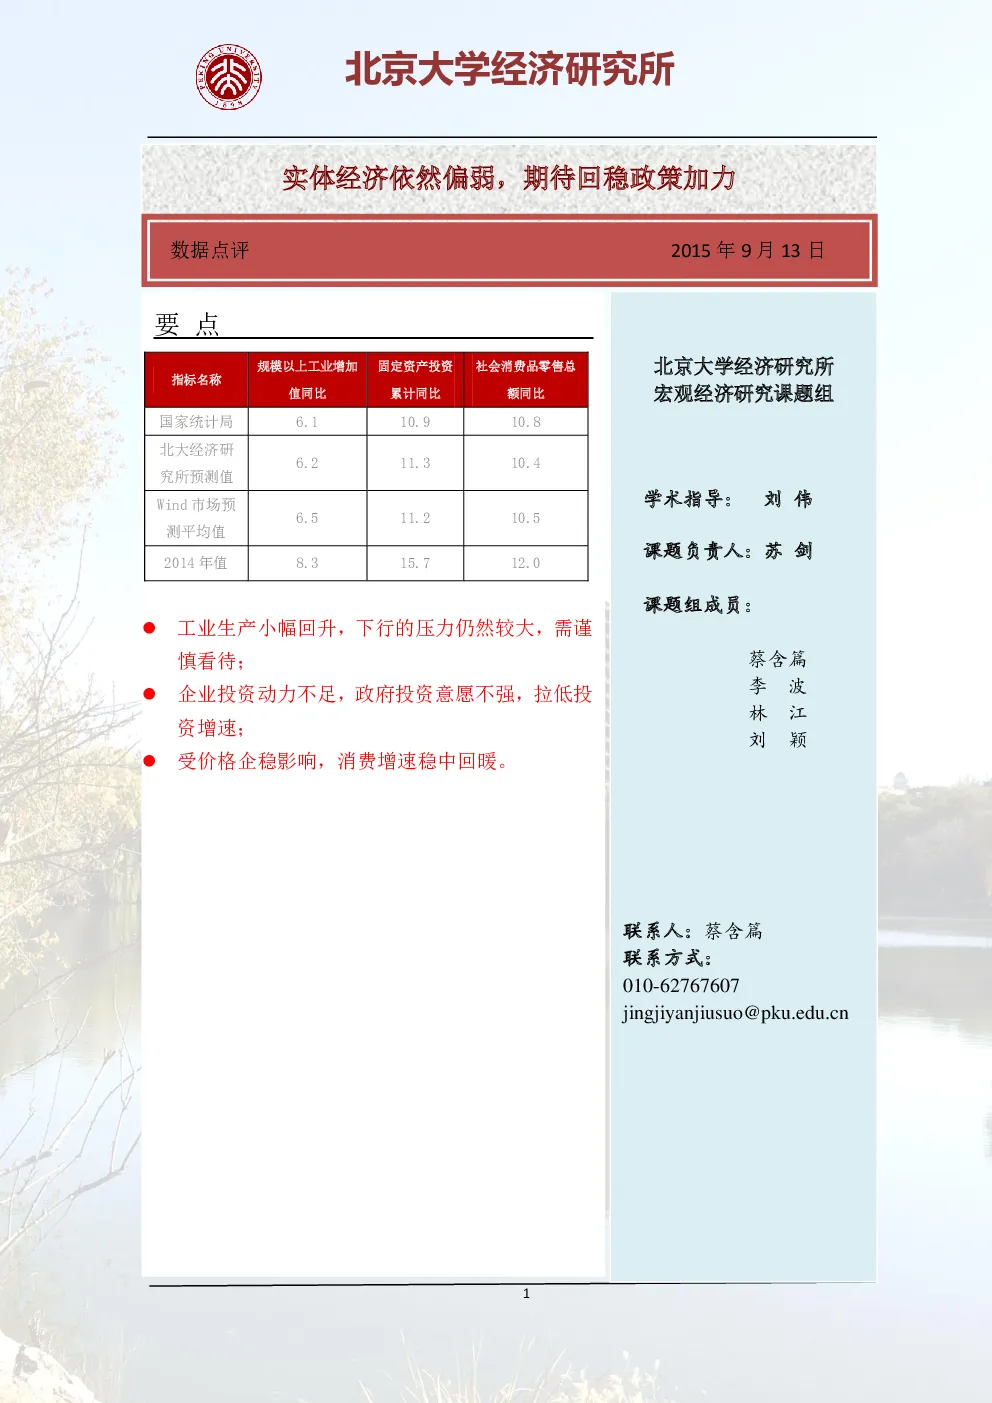Click member name 林 江
Image resolution: width=992 pixels, height=1403 pixels.
click(x=778, y=713)
